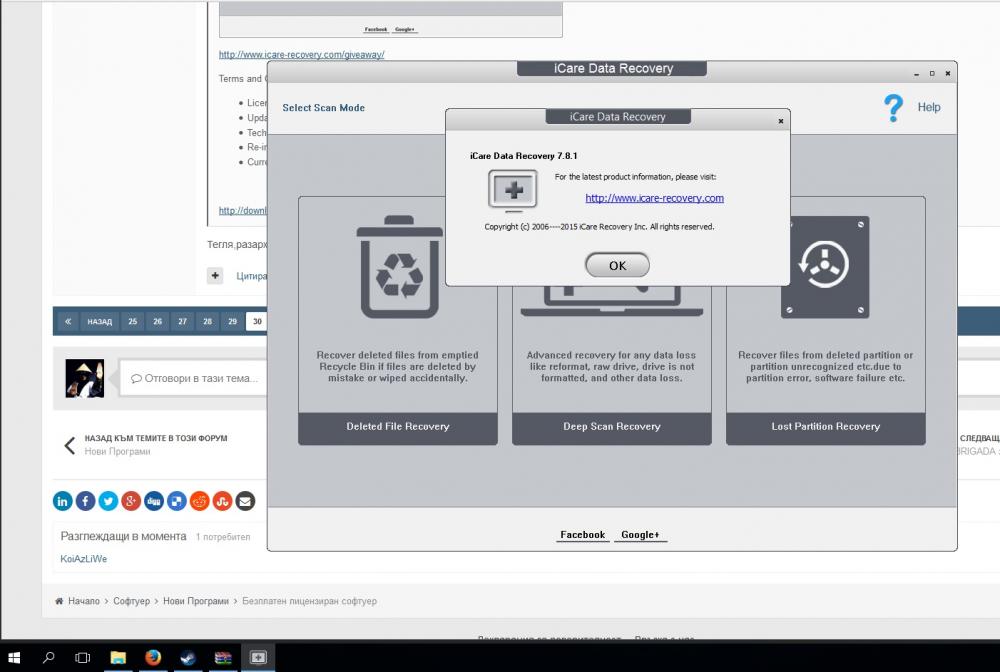This screenshot has height=672, width=1000.
Task: Choose Deep Scan Recovery mode
Action: coord(612,427)
